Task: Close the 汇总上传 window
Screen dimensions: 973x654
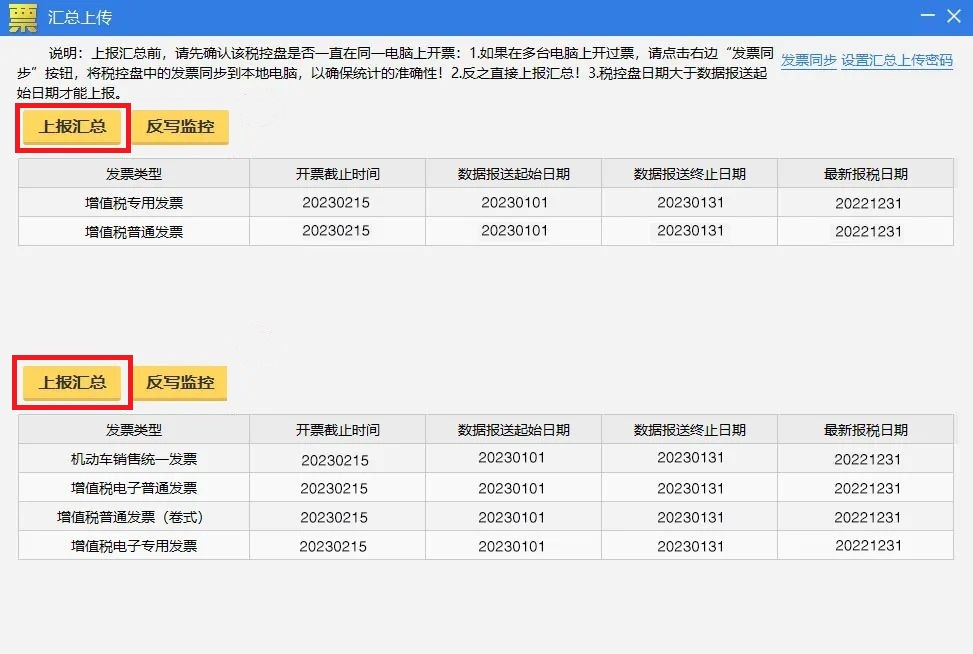Action: tap(954, 16)
